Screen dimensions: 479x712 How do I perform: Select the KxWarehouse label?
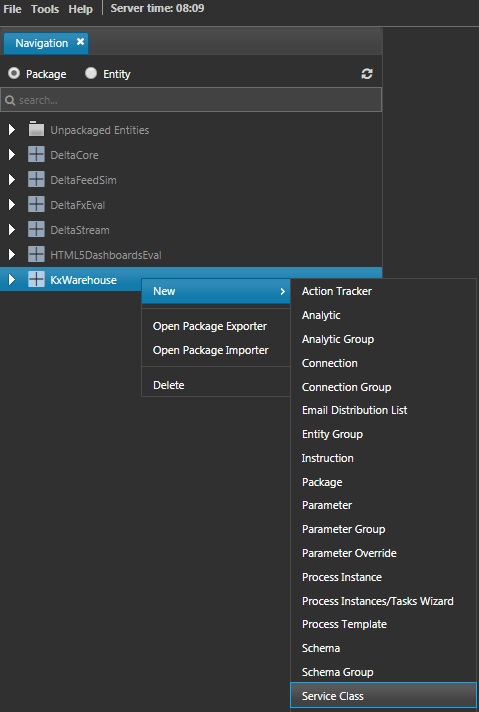click(83, 280)
